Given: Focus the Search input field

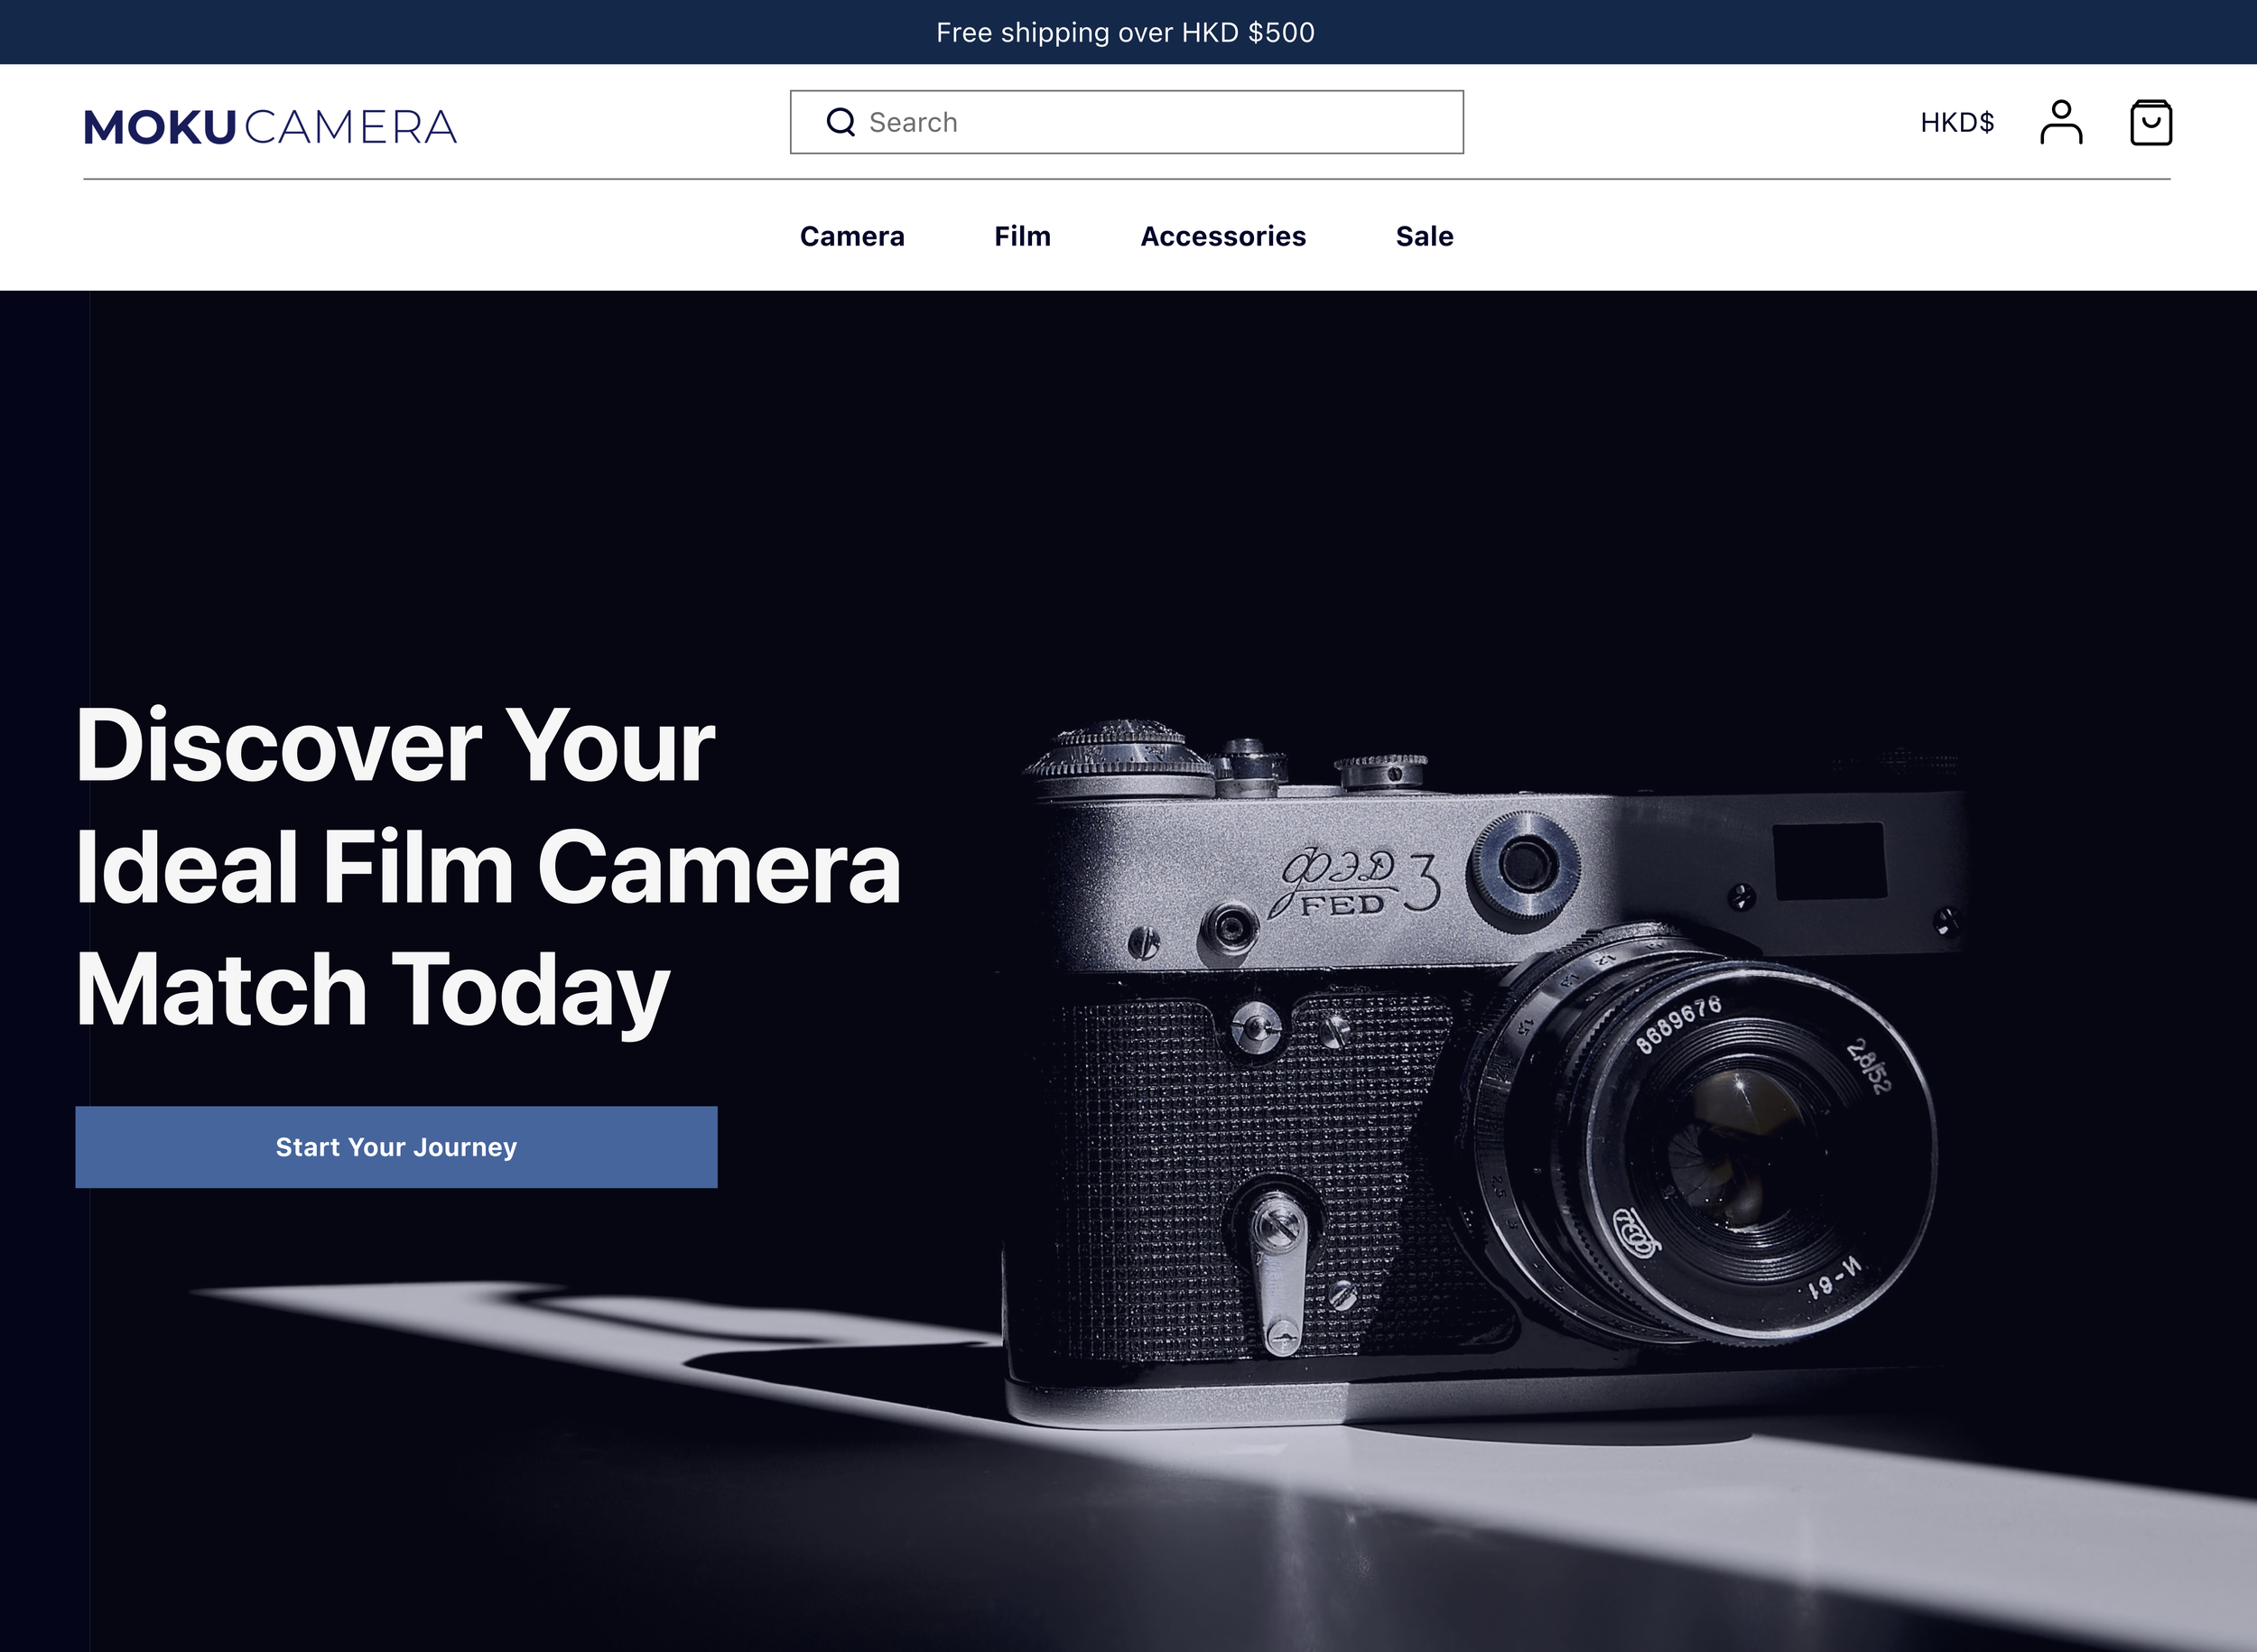Looking at the screenshot, I should [1150, 122].
